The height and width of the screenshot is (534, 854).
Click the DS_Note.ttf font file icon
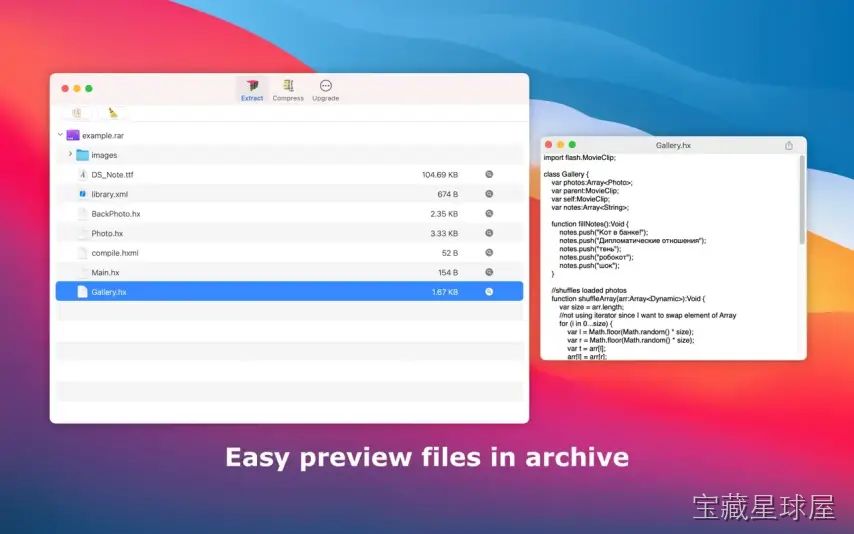point(82,174)
